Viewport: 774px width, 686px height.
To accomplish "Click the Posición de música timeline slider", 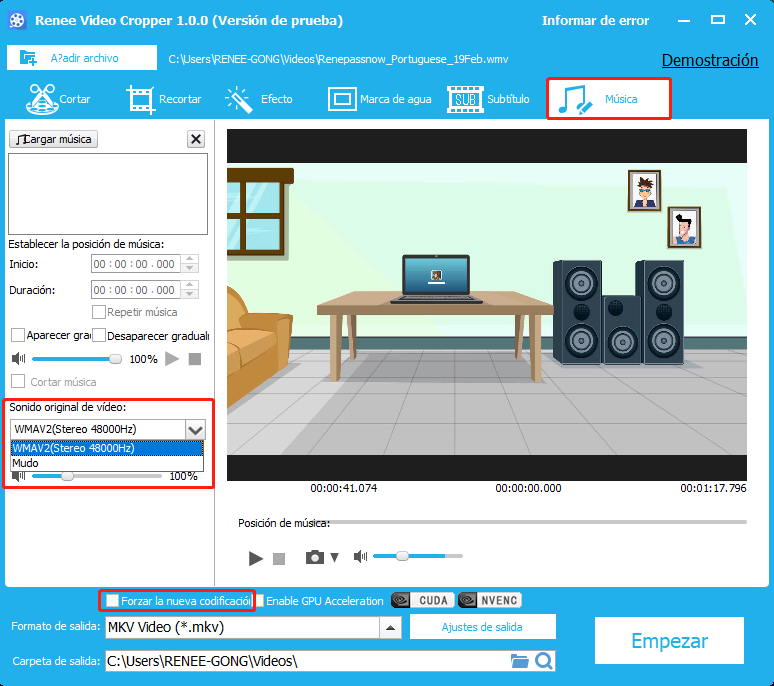I will pyautogui.click(x=538, y=522).
